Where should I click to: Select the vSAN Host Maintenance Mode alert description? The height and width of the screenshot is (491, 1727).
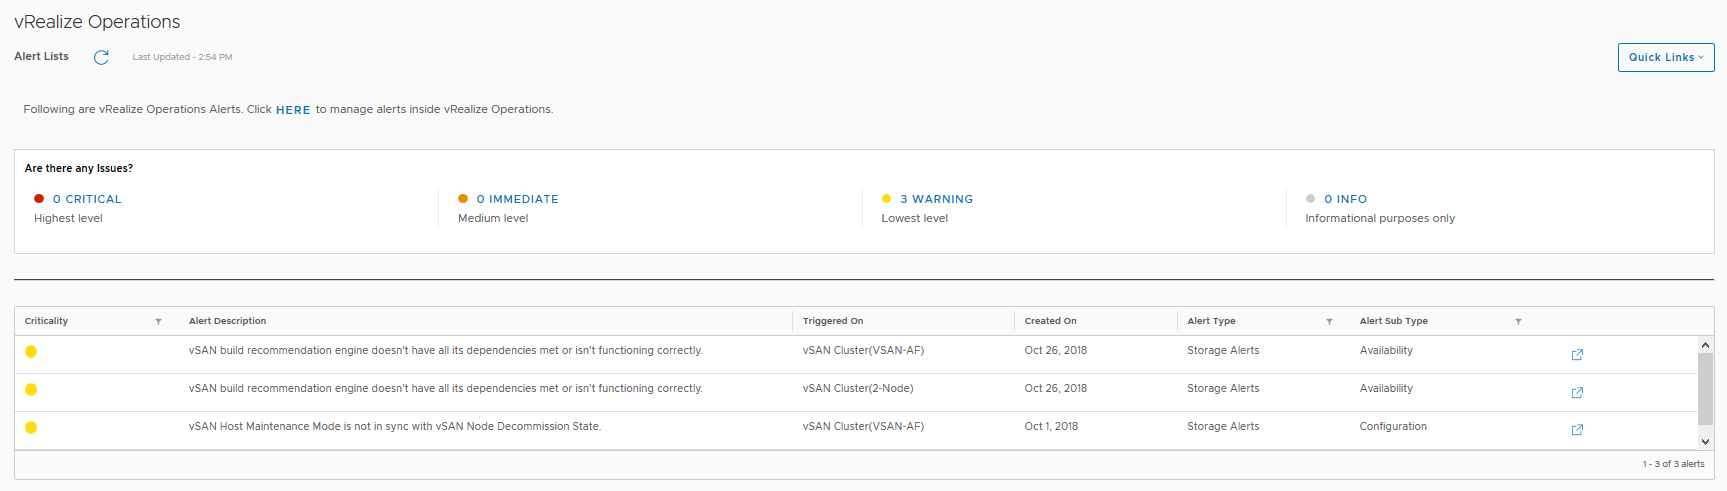(395, 426)
